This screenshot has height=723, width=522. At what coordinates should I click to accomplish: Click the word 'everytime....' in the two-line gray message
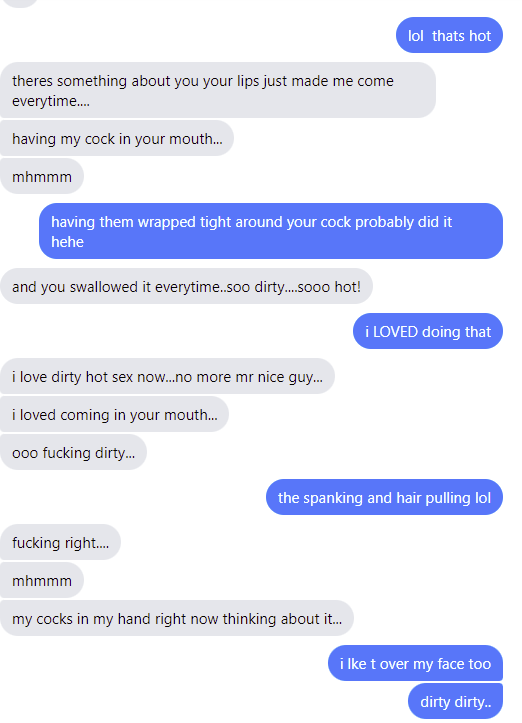pos(51,101)
